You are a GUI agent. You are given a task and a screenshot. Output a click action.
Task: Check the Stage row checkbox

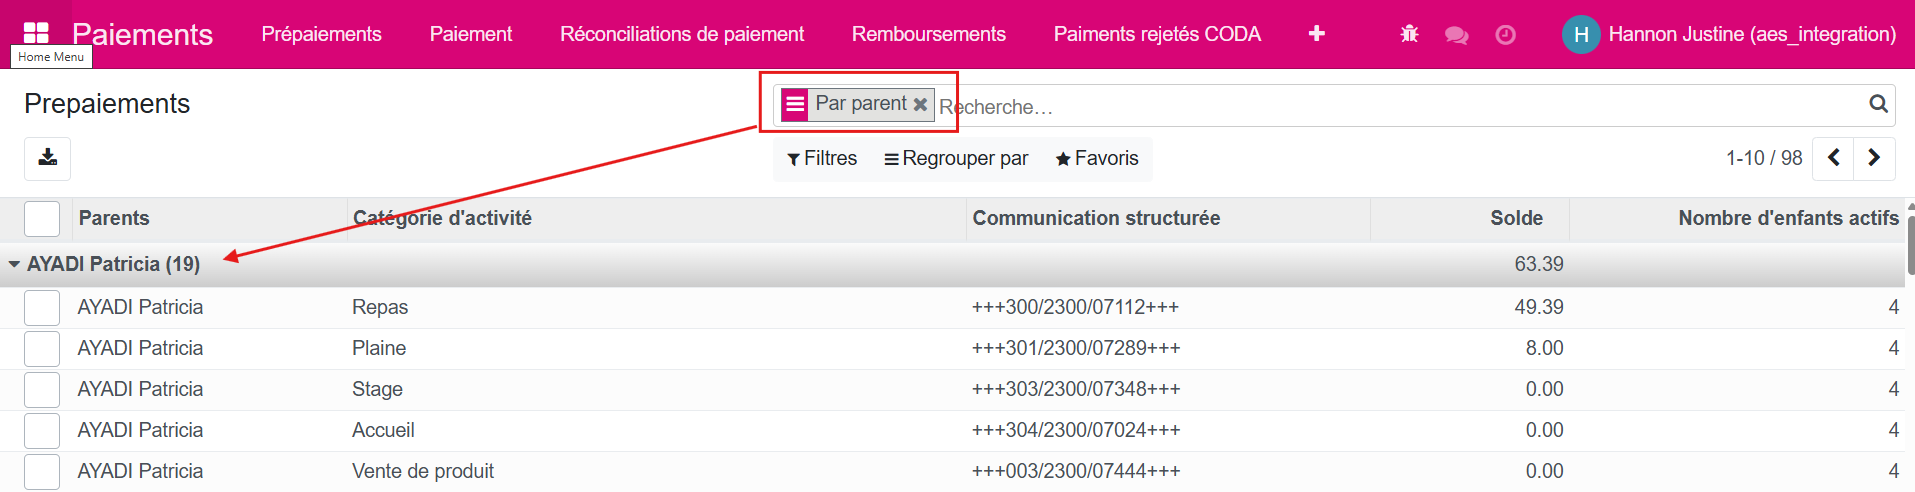pyautogui.click(x=42, y=389)
